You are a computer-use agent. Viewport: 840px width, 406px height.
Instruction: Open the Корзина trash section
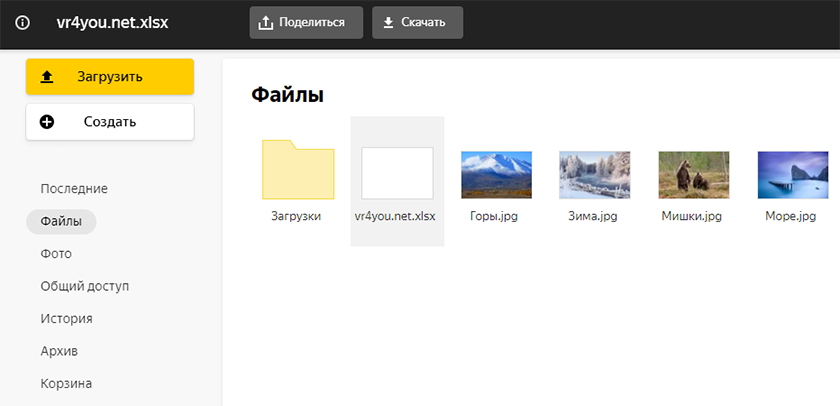[66, 384]
